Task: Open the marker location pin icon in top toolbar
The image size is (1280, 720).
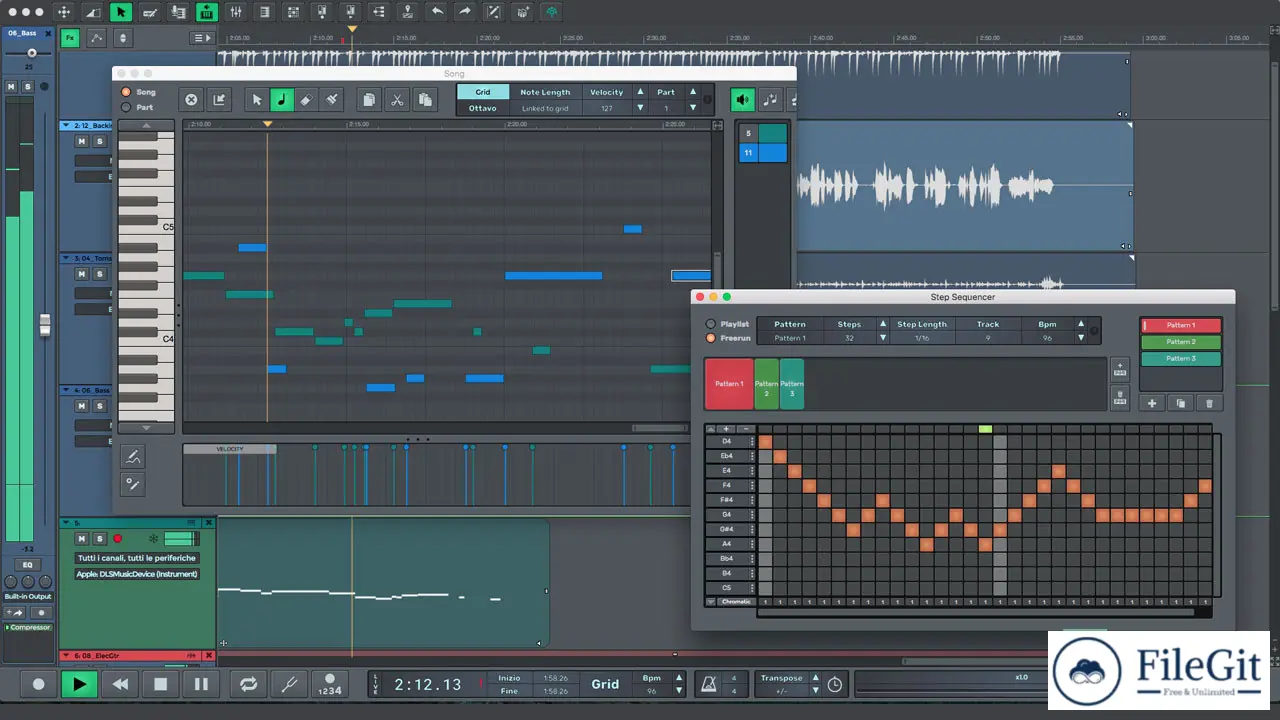Action: [x=408, y=12]
